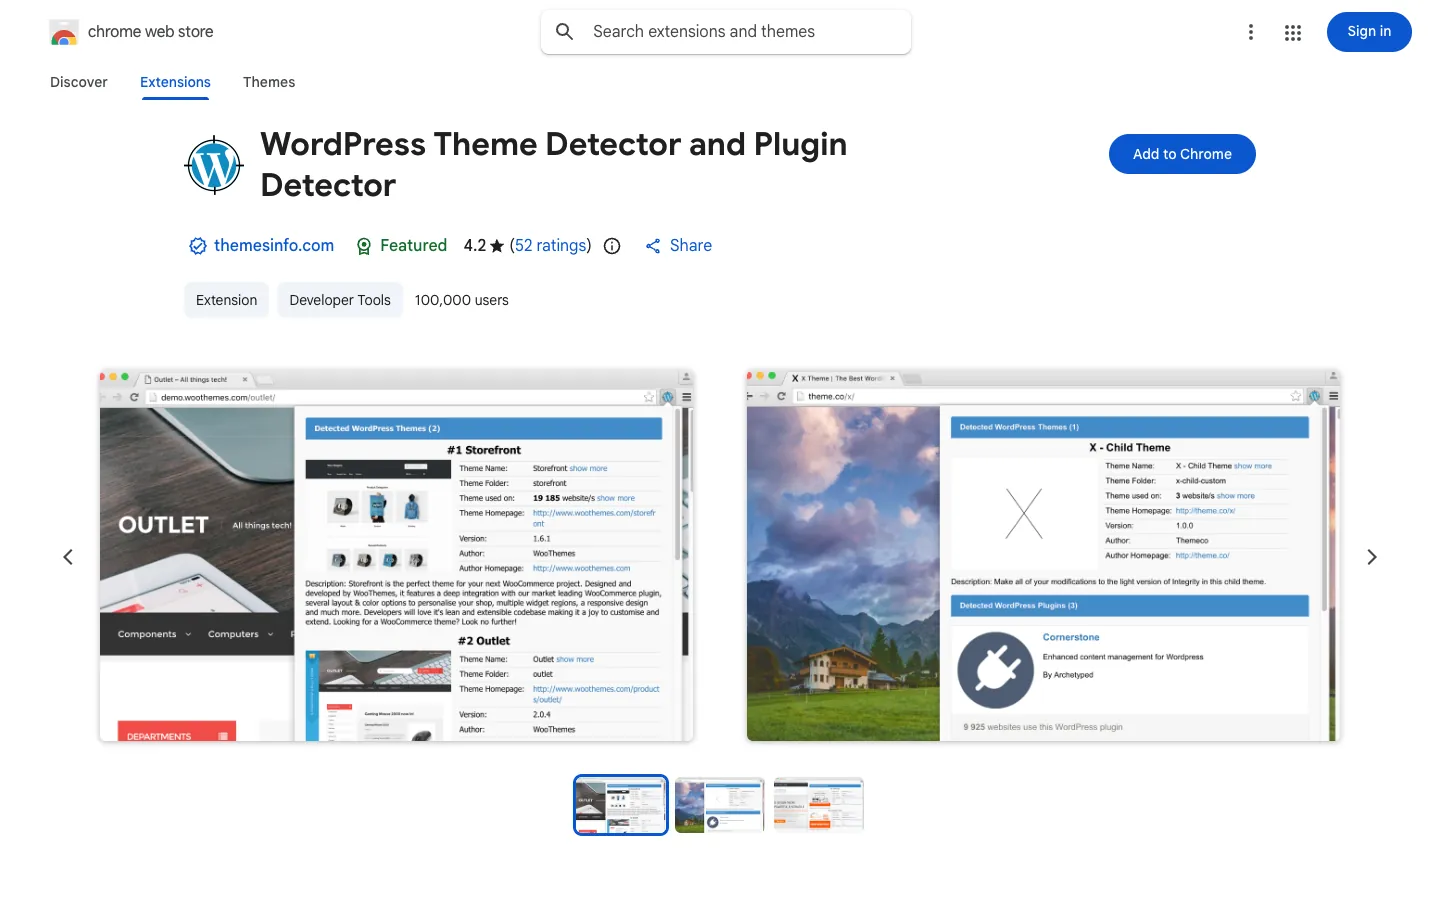Open the three-dot more options menu
The width and height of the screenshot is (1440, 900).
click(1250, 32)
